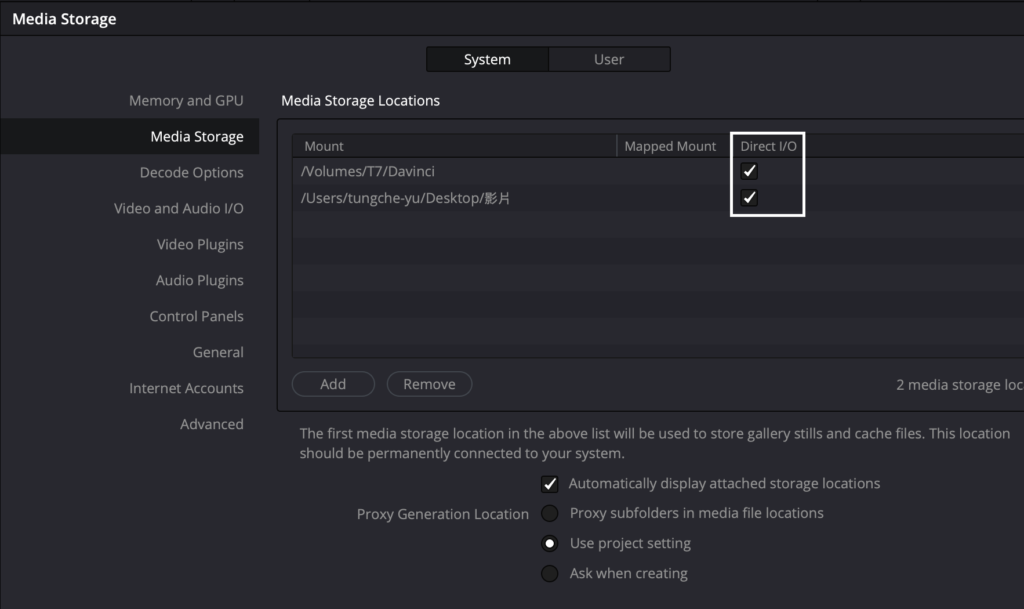Open Memory and GPU settings
Screen dimensions: 1024x609
tap(186, 100)
